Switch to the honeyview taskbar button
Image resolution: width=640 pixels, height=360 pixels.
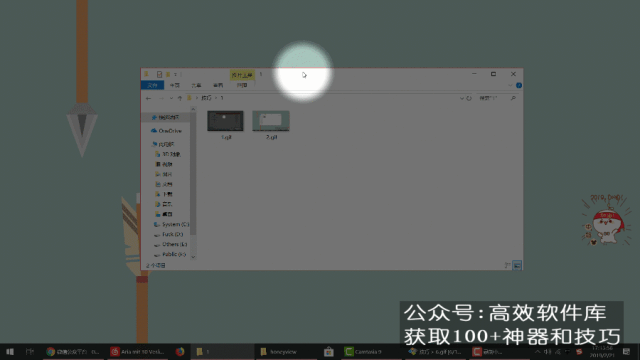pos(287,351)
